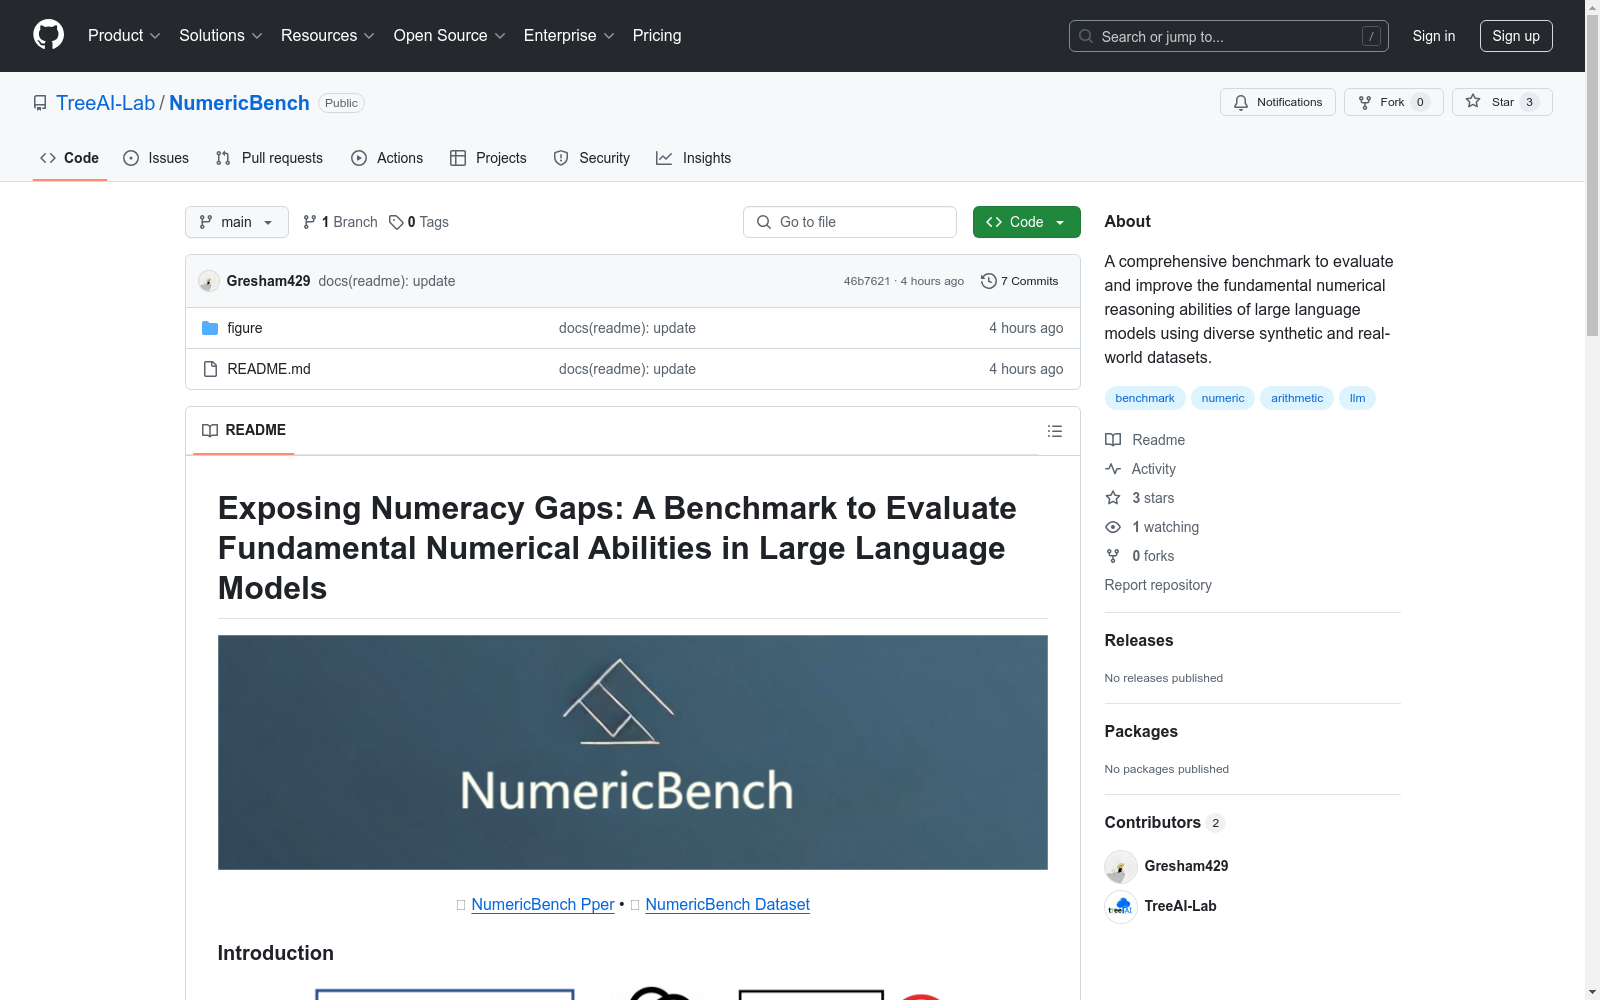Open the Readme link in About
The image size is (1600, 1000).
1145,440
